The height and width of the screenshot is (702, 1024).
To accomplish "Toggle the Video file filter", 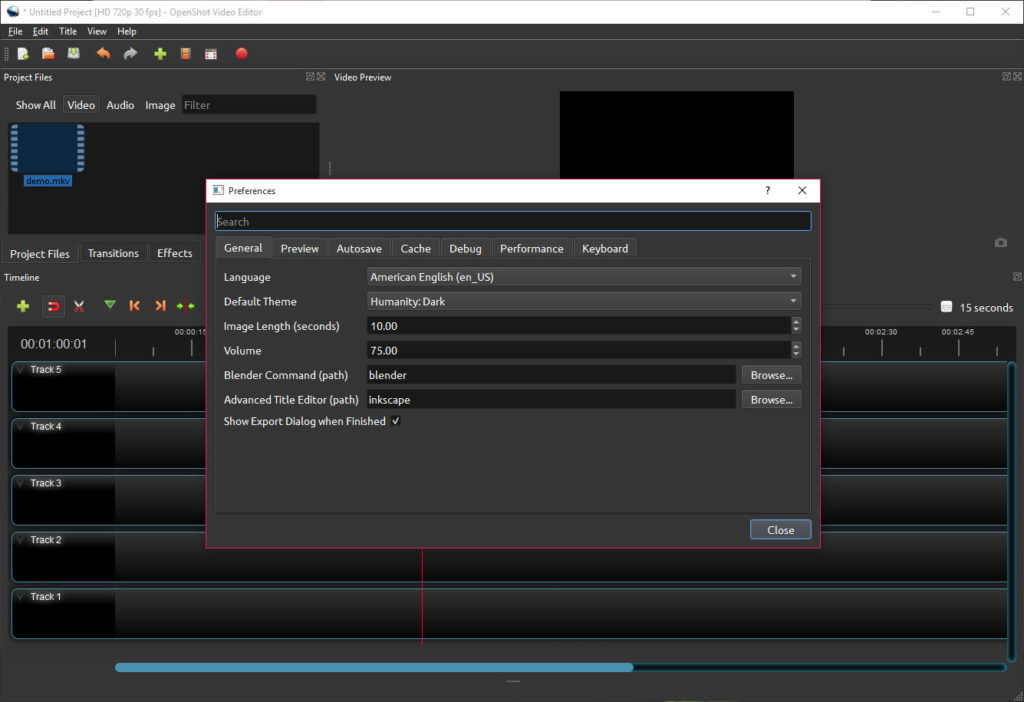I will (81, 105).
